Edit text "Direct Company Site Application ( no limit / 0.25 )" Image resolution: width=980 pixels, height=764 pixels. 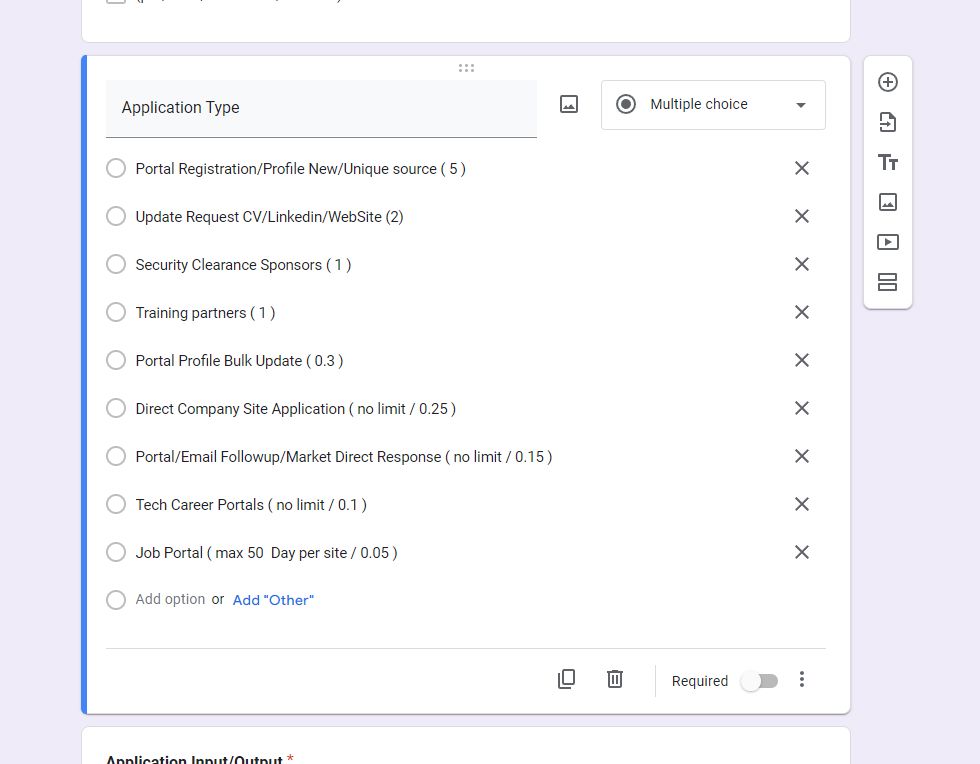point(296,409)
